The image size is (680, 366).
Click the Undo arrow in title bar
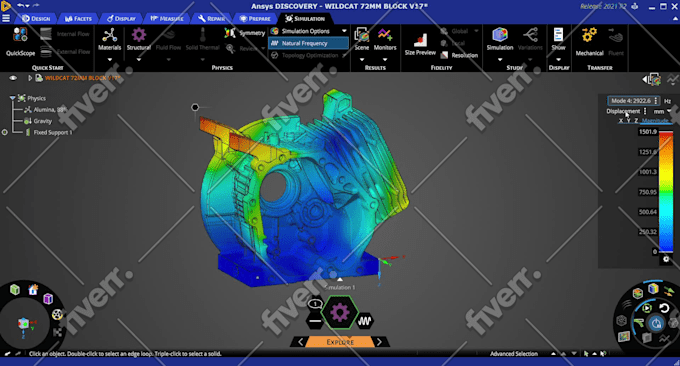click(x=20, y=6)
